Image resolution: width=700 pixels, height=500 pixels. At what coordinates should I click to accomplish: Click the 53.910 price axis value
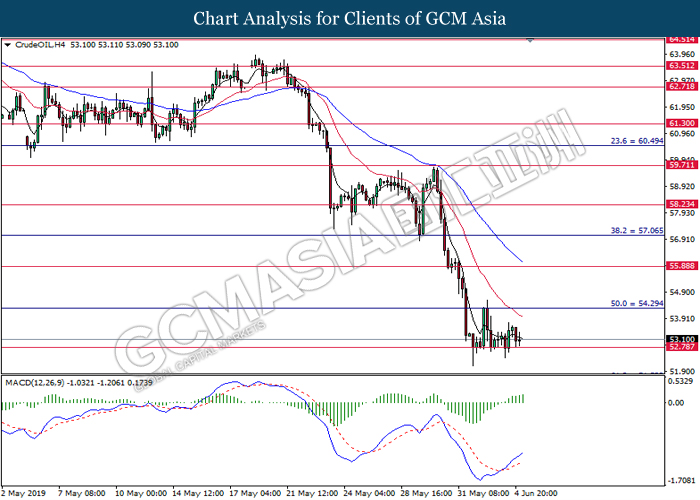point(682,318)
